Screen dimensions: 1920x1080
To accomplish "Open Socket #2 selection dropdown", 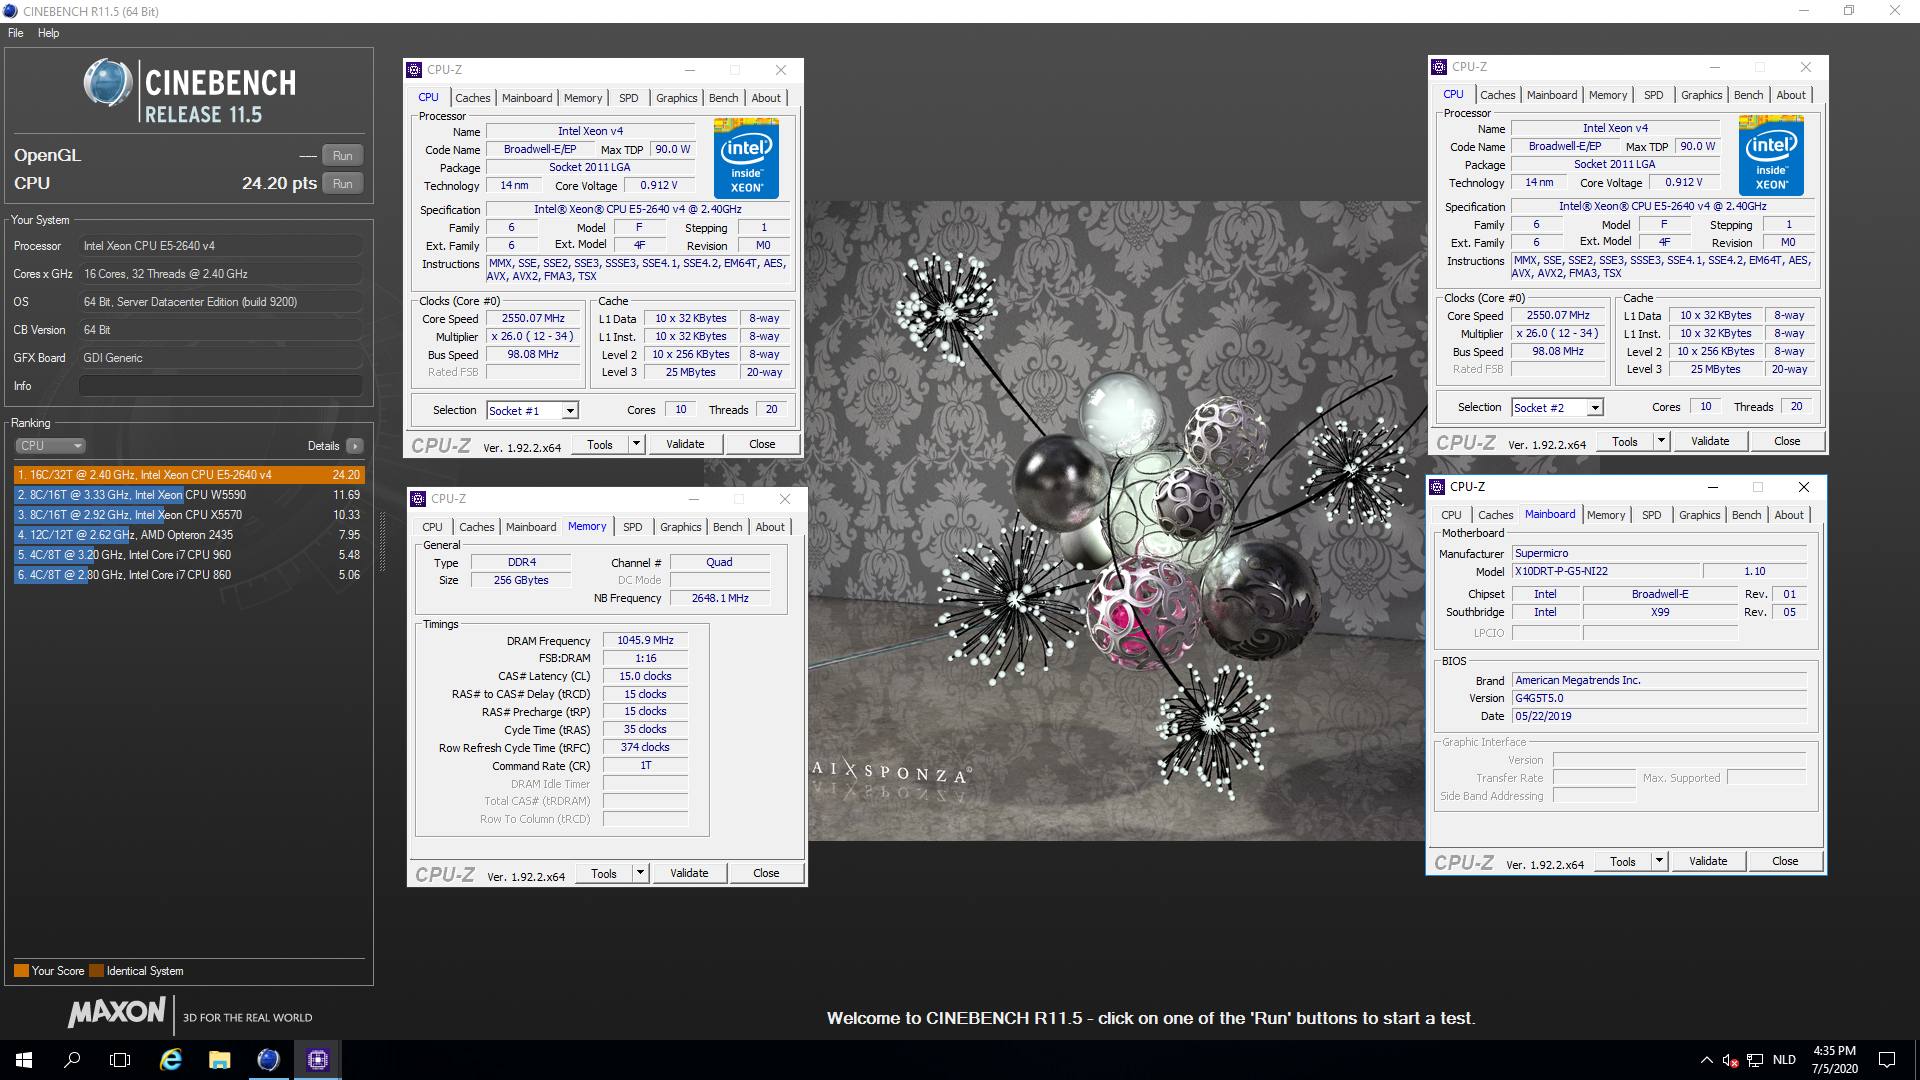I will 1557,408.
